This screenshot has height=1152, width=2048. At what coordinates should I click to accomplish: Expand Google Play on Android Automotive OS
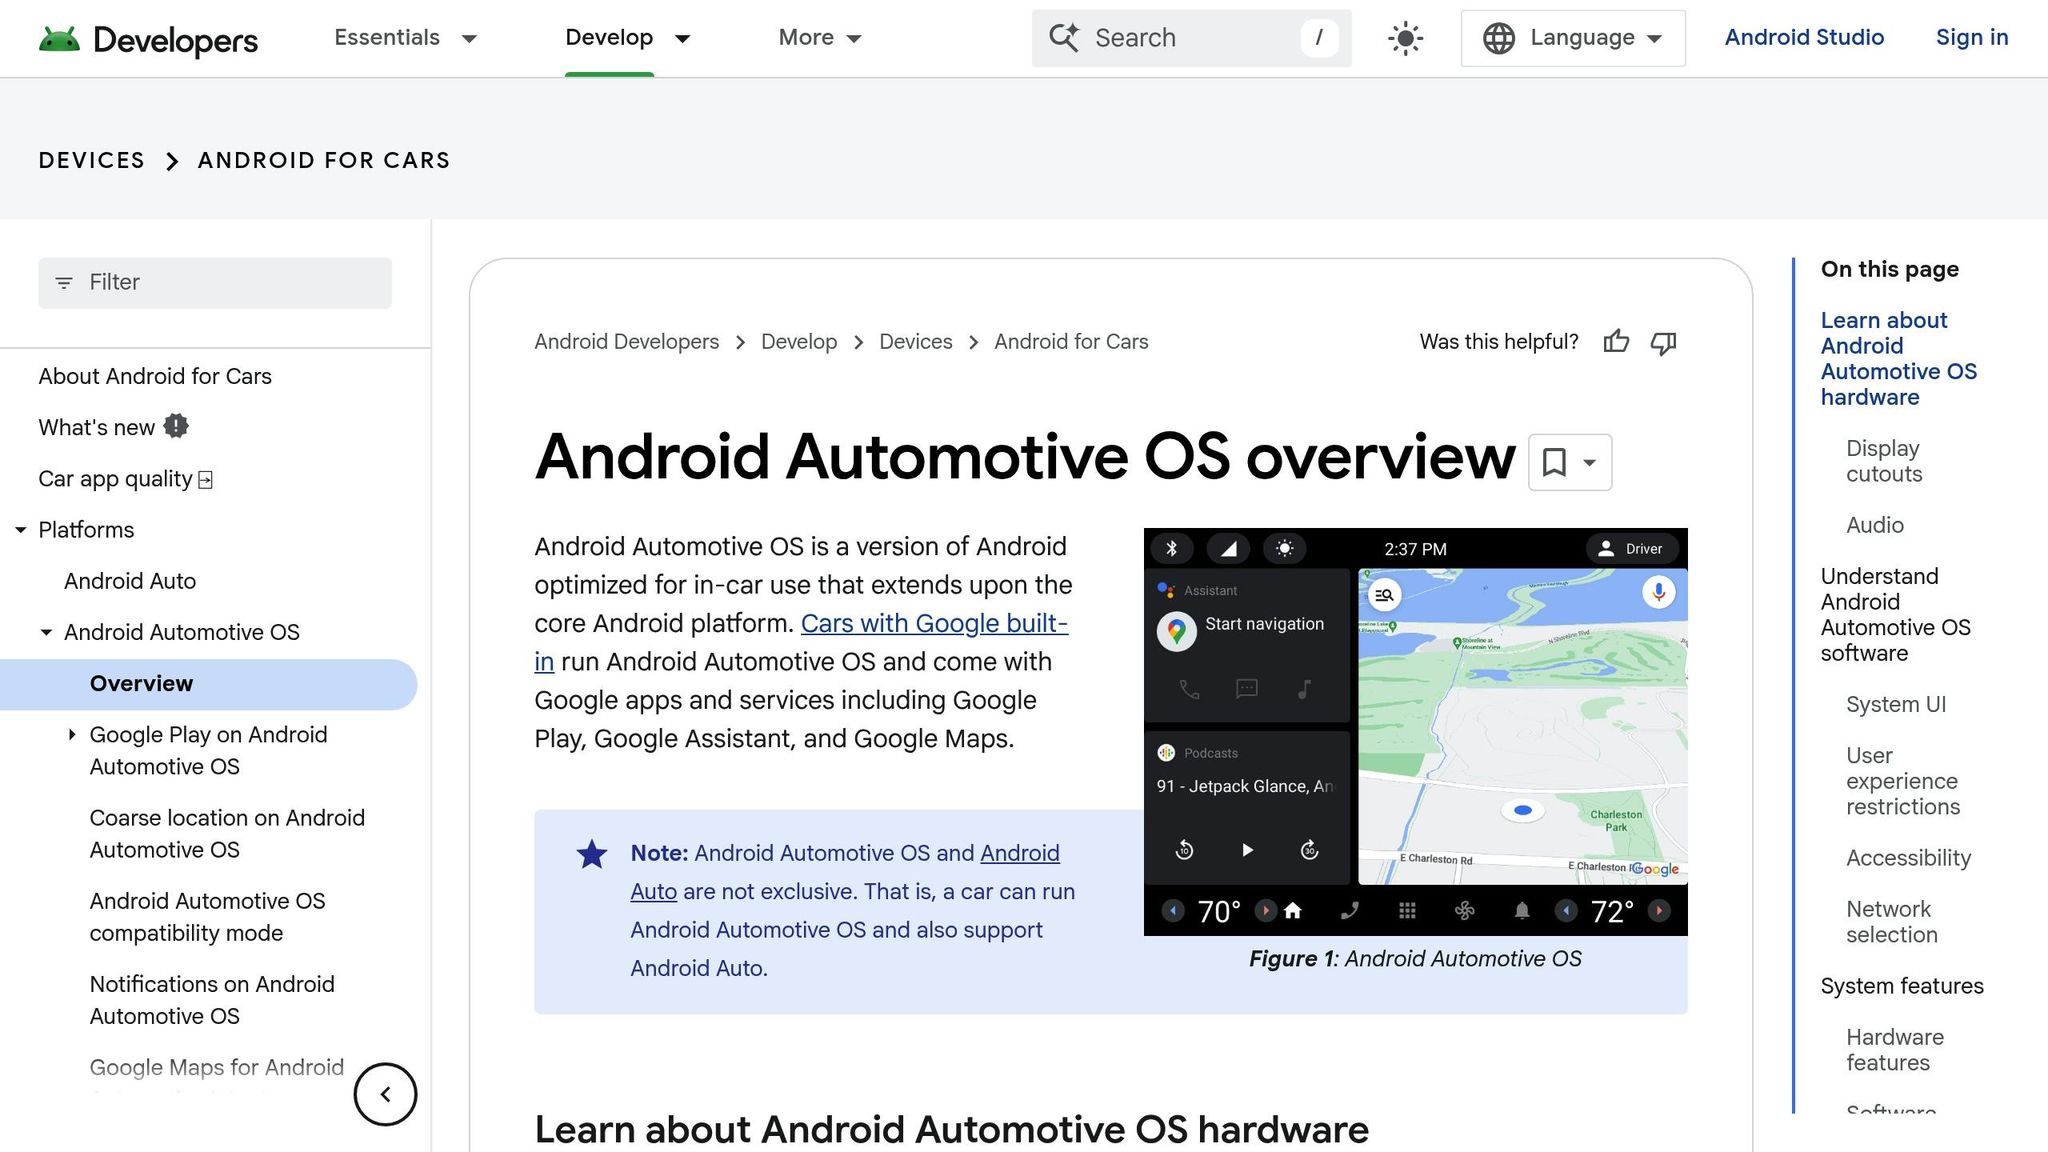click(x=72, y=734)
